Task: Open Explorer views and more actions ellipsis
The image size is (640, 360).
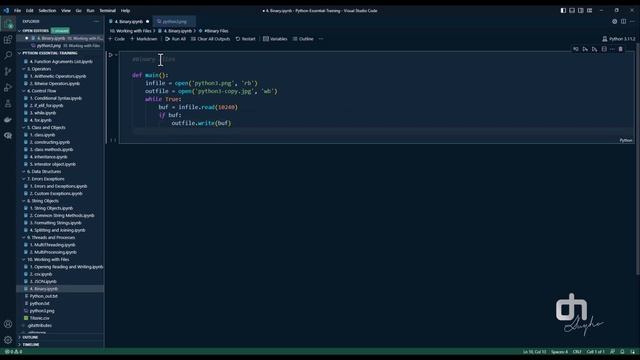Action: click(96, 21)
